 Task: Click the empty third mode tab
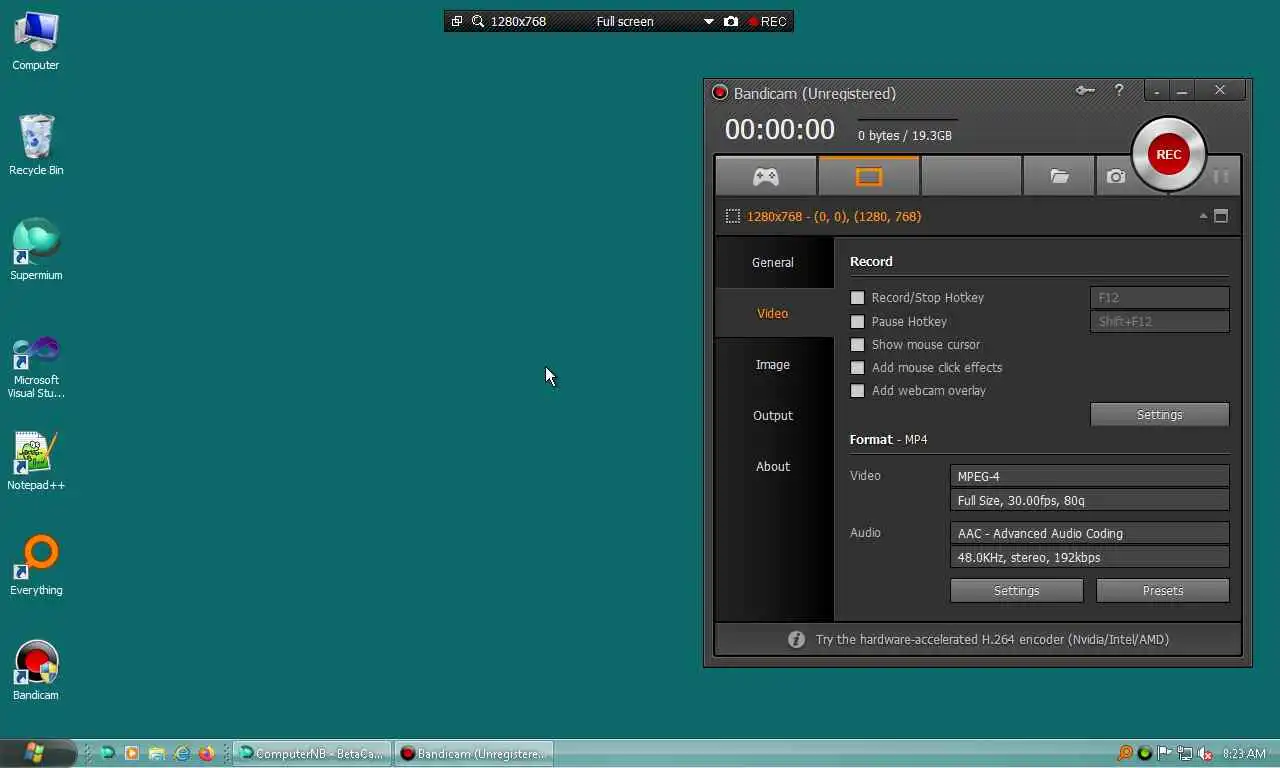971,176
